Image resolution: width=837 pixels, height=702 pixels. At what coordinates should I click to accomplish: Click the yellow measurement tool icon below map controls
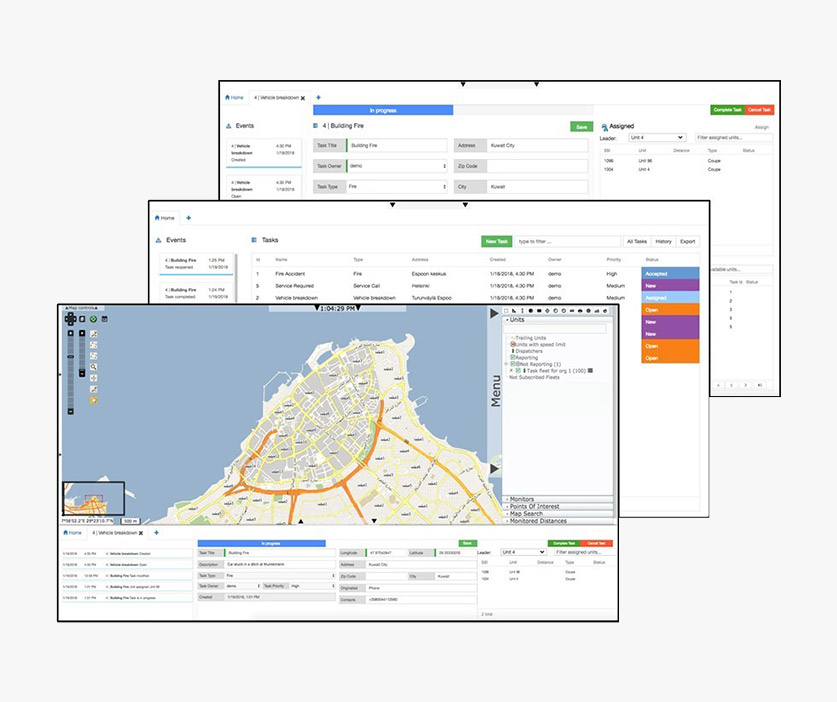(x=93, y=400)
